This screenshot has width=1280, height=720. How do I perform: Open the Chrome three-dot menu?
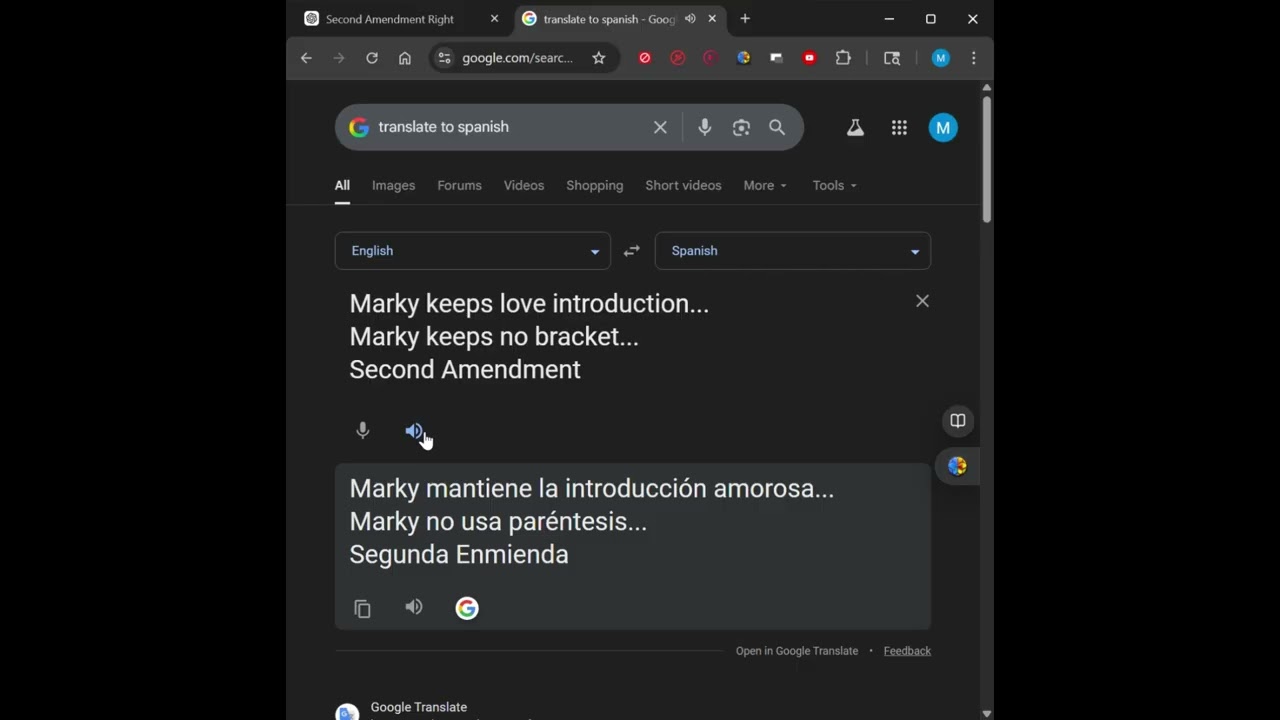pos(973,58)
